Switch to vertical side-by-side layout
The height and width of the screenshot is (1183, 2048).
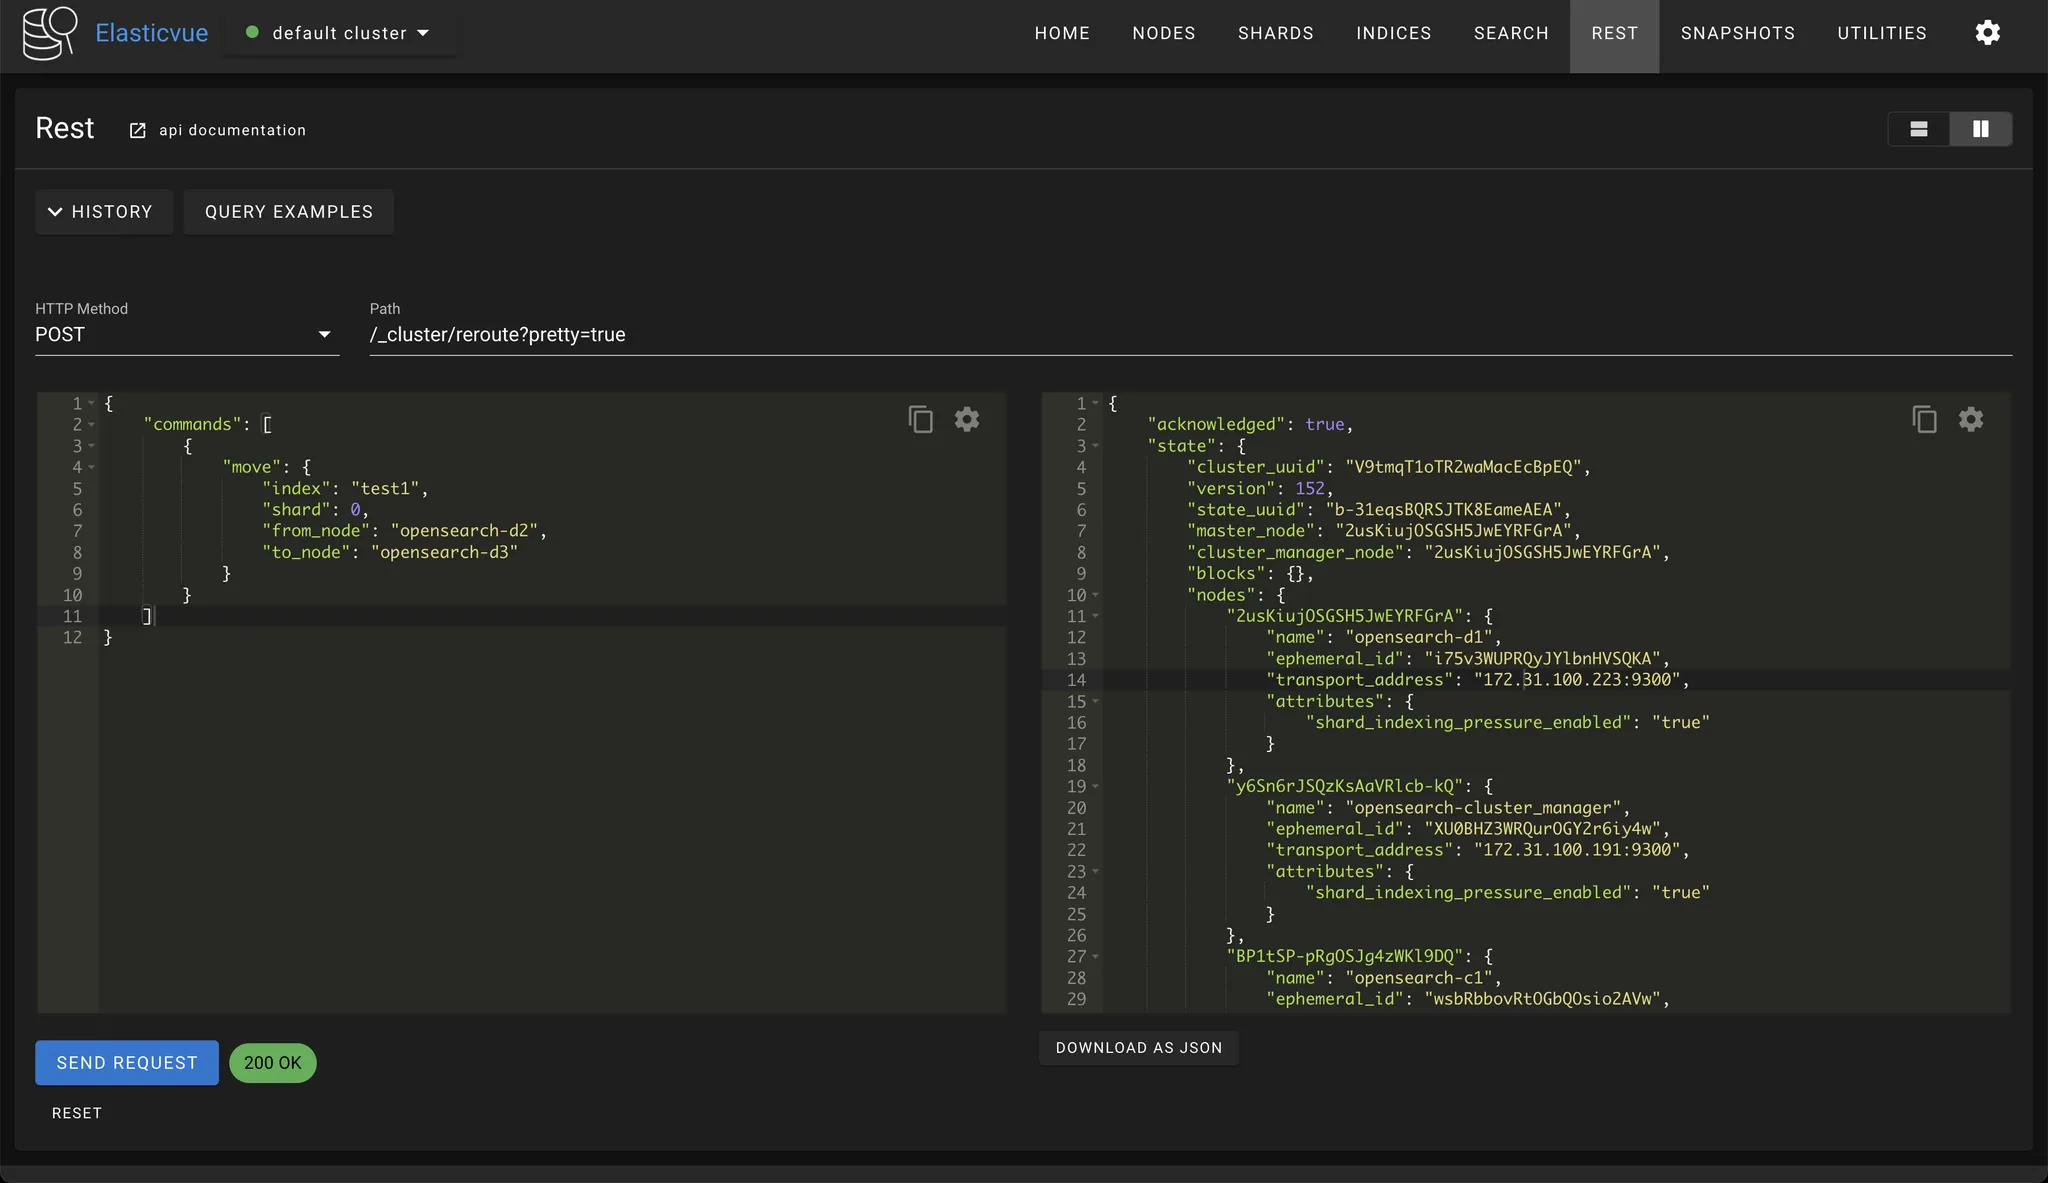pos(1980,129)
